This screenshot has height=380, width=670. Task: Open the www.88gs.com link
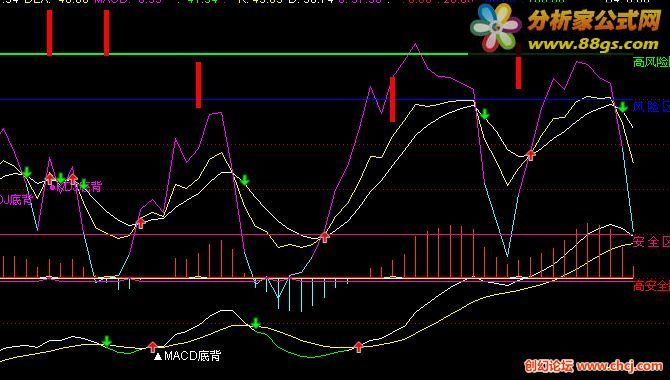point(594,44)
